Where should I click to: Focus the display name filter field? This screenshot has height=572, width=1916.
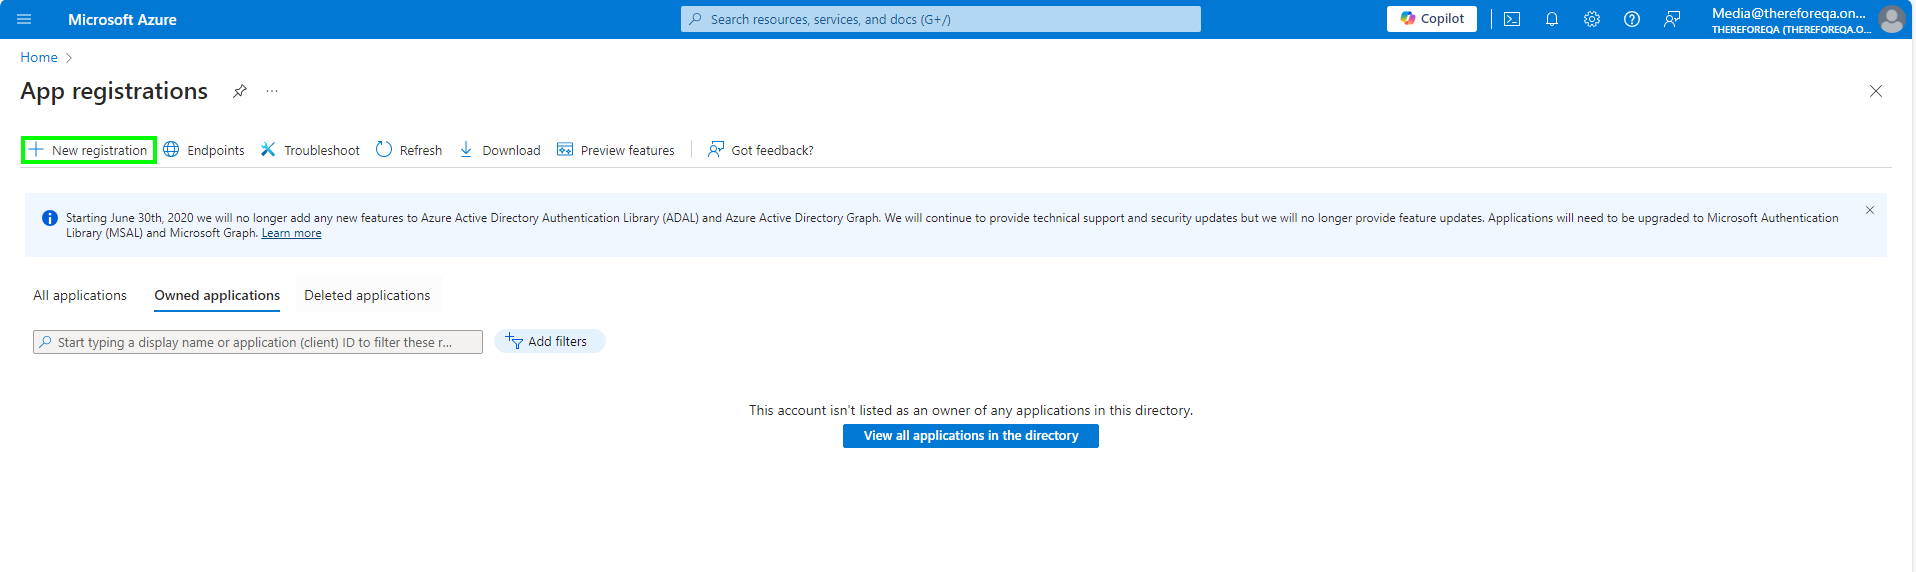click(x=258, y=342)
